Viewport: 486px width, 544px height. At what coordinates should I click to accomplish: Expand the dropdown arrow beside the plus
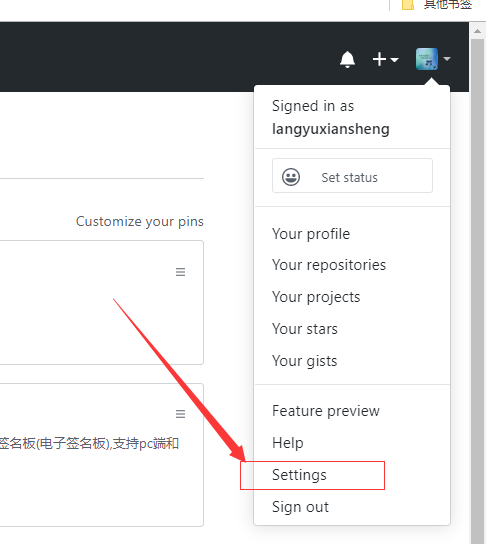(x=394, y=60)
